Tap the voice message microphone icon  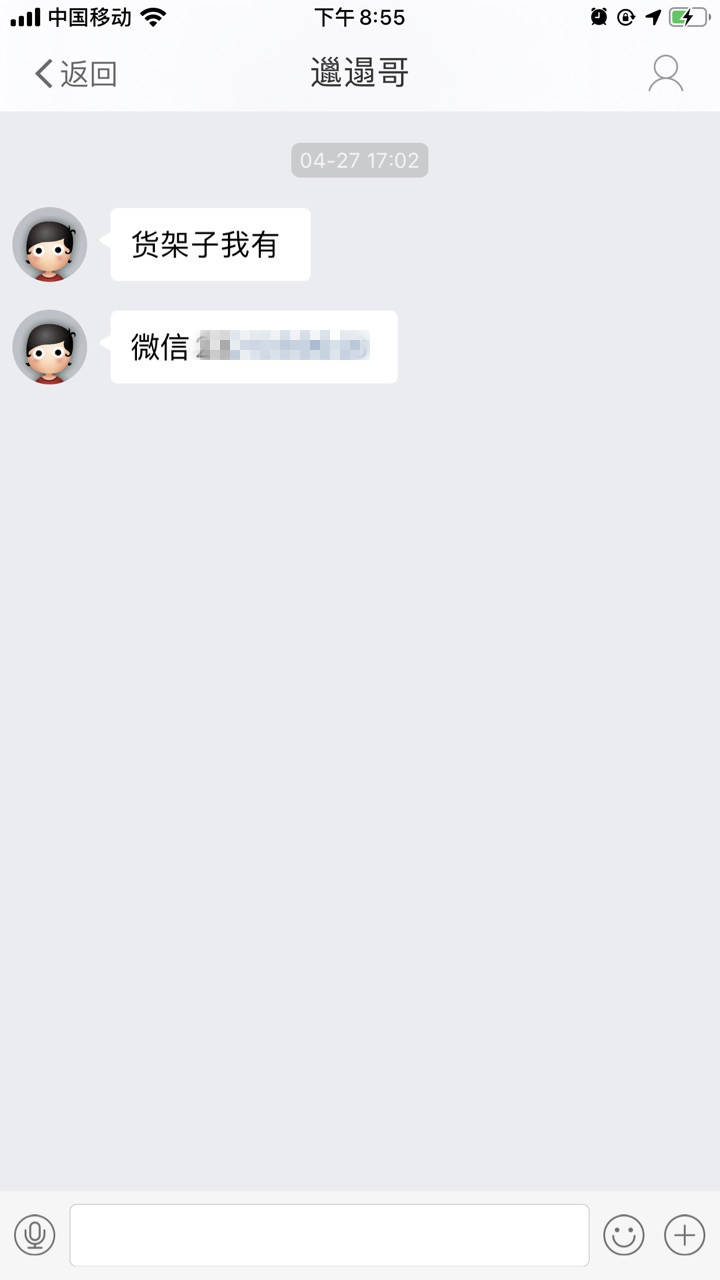pyautogui.click(x=35, y=1235)
